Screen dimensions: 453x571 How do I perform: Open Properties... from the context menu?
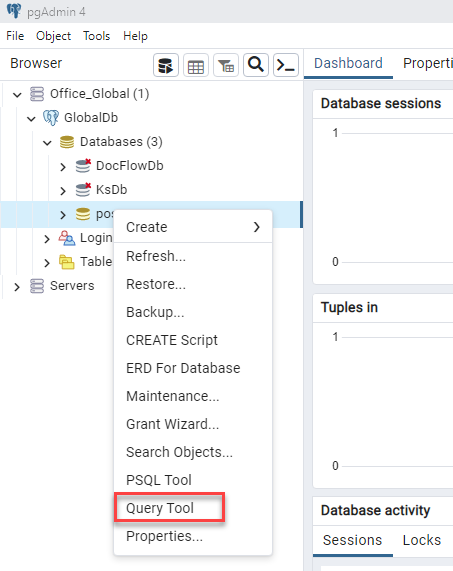coord(193,536)
